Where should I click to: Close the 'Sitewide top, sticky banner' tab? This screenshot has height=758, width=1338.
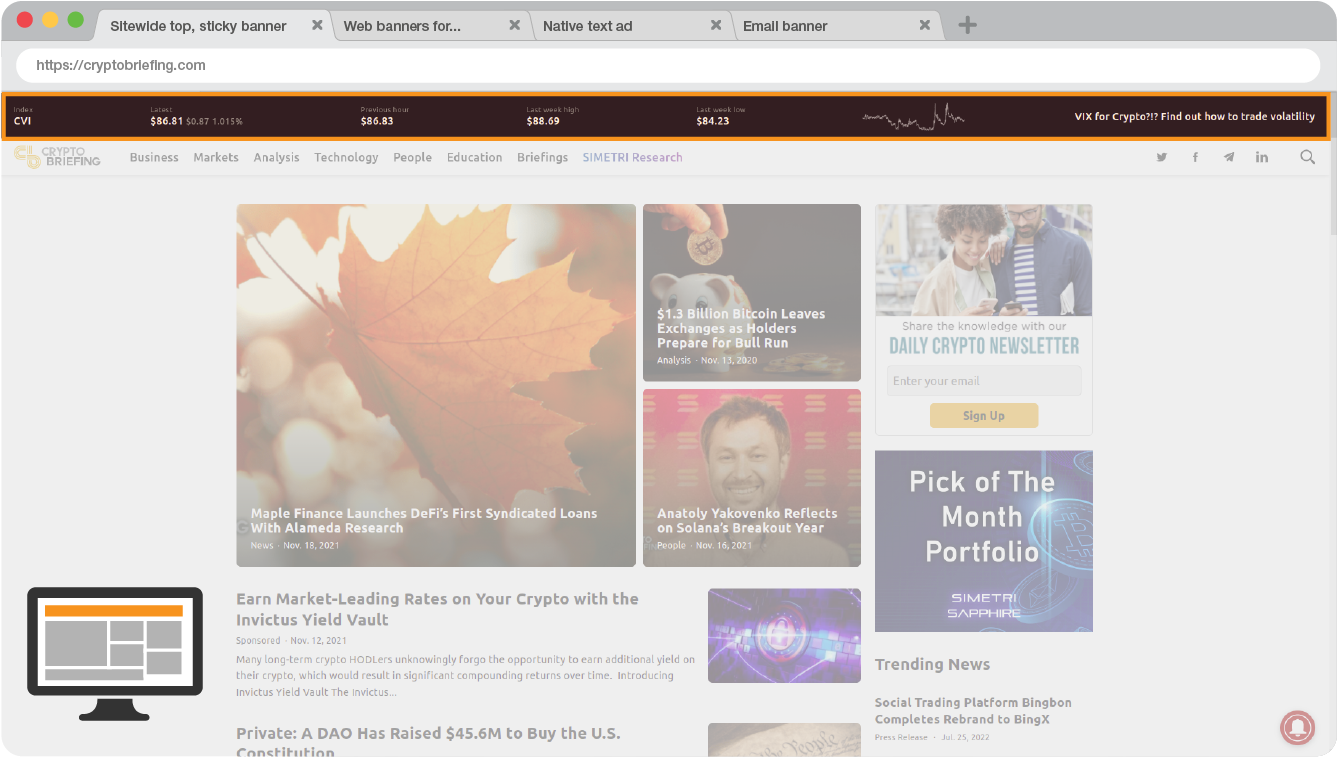click(317, 25)
